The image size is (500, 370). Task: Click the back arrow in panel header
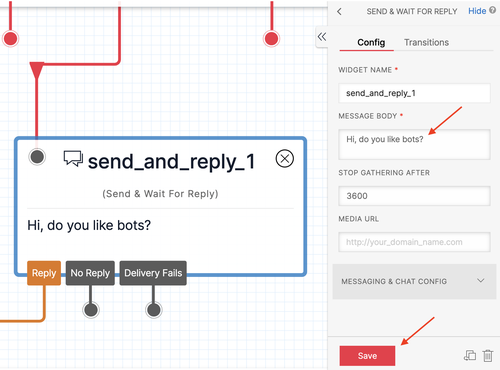pos(339,12)
